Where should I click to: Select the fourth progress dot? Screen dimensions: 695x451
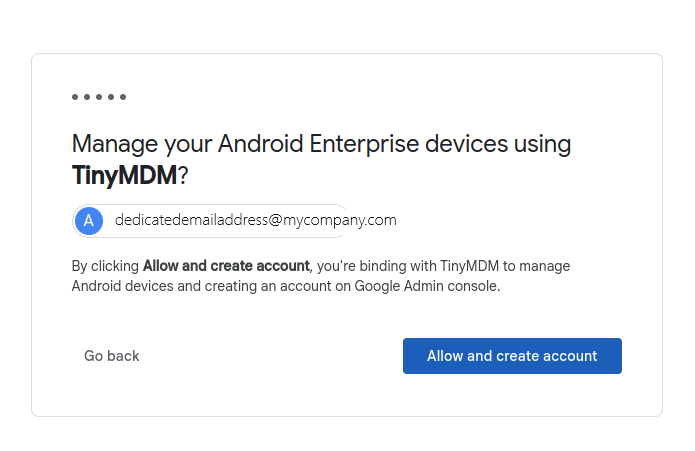(x=111, y=97)
